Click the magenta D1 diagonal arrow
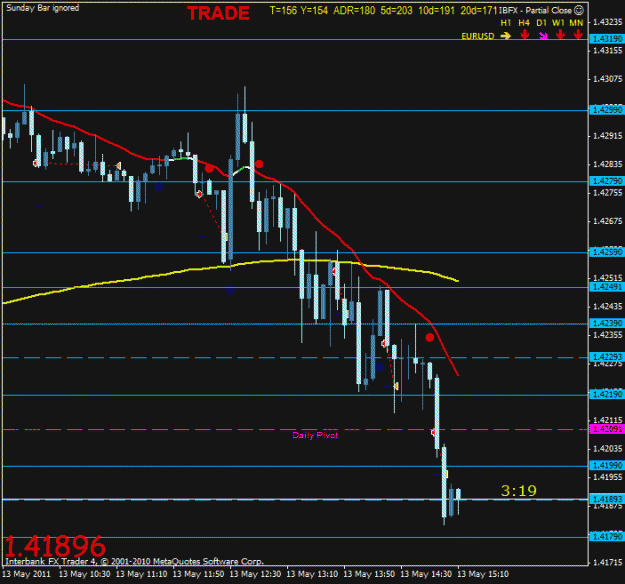625x584 pixels. point(543,36)
